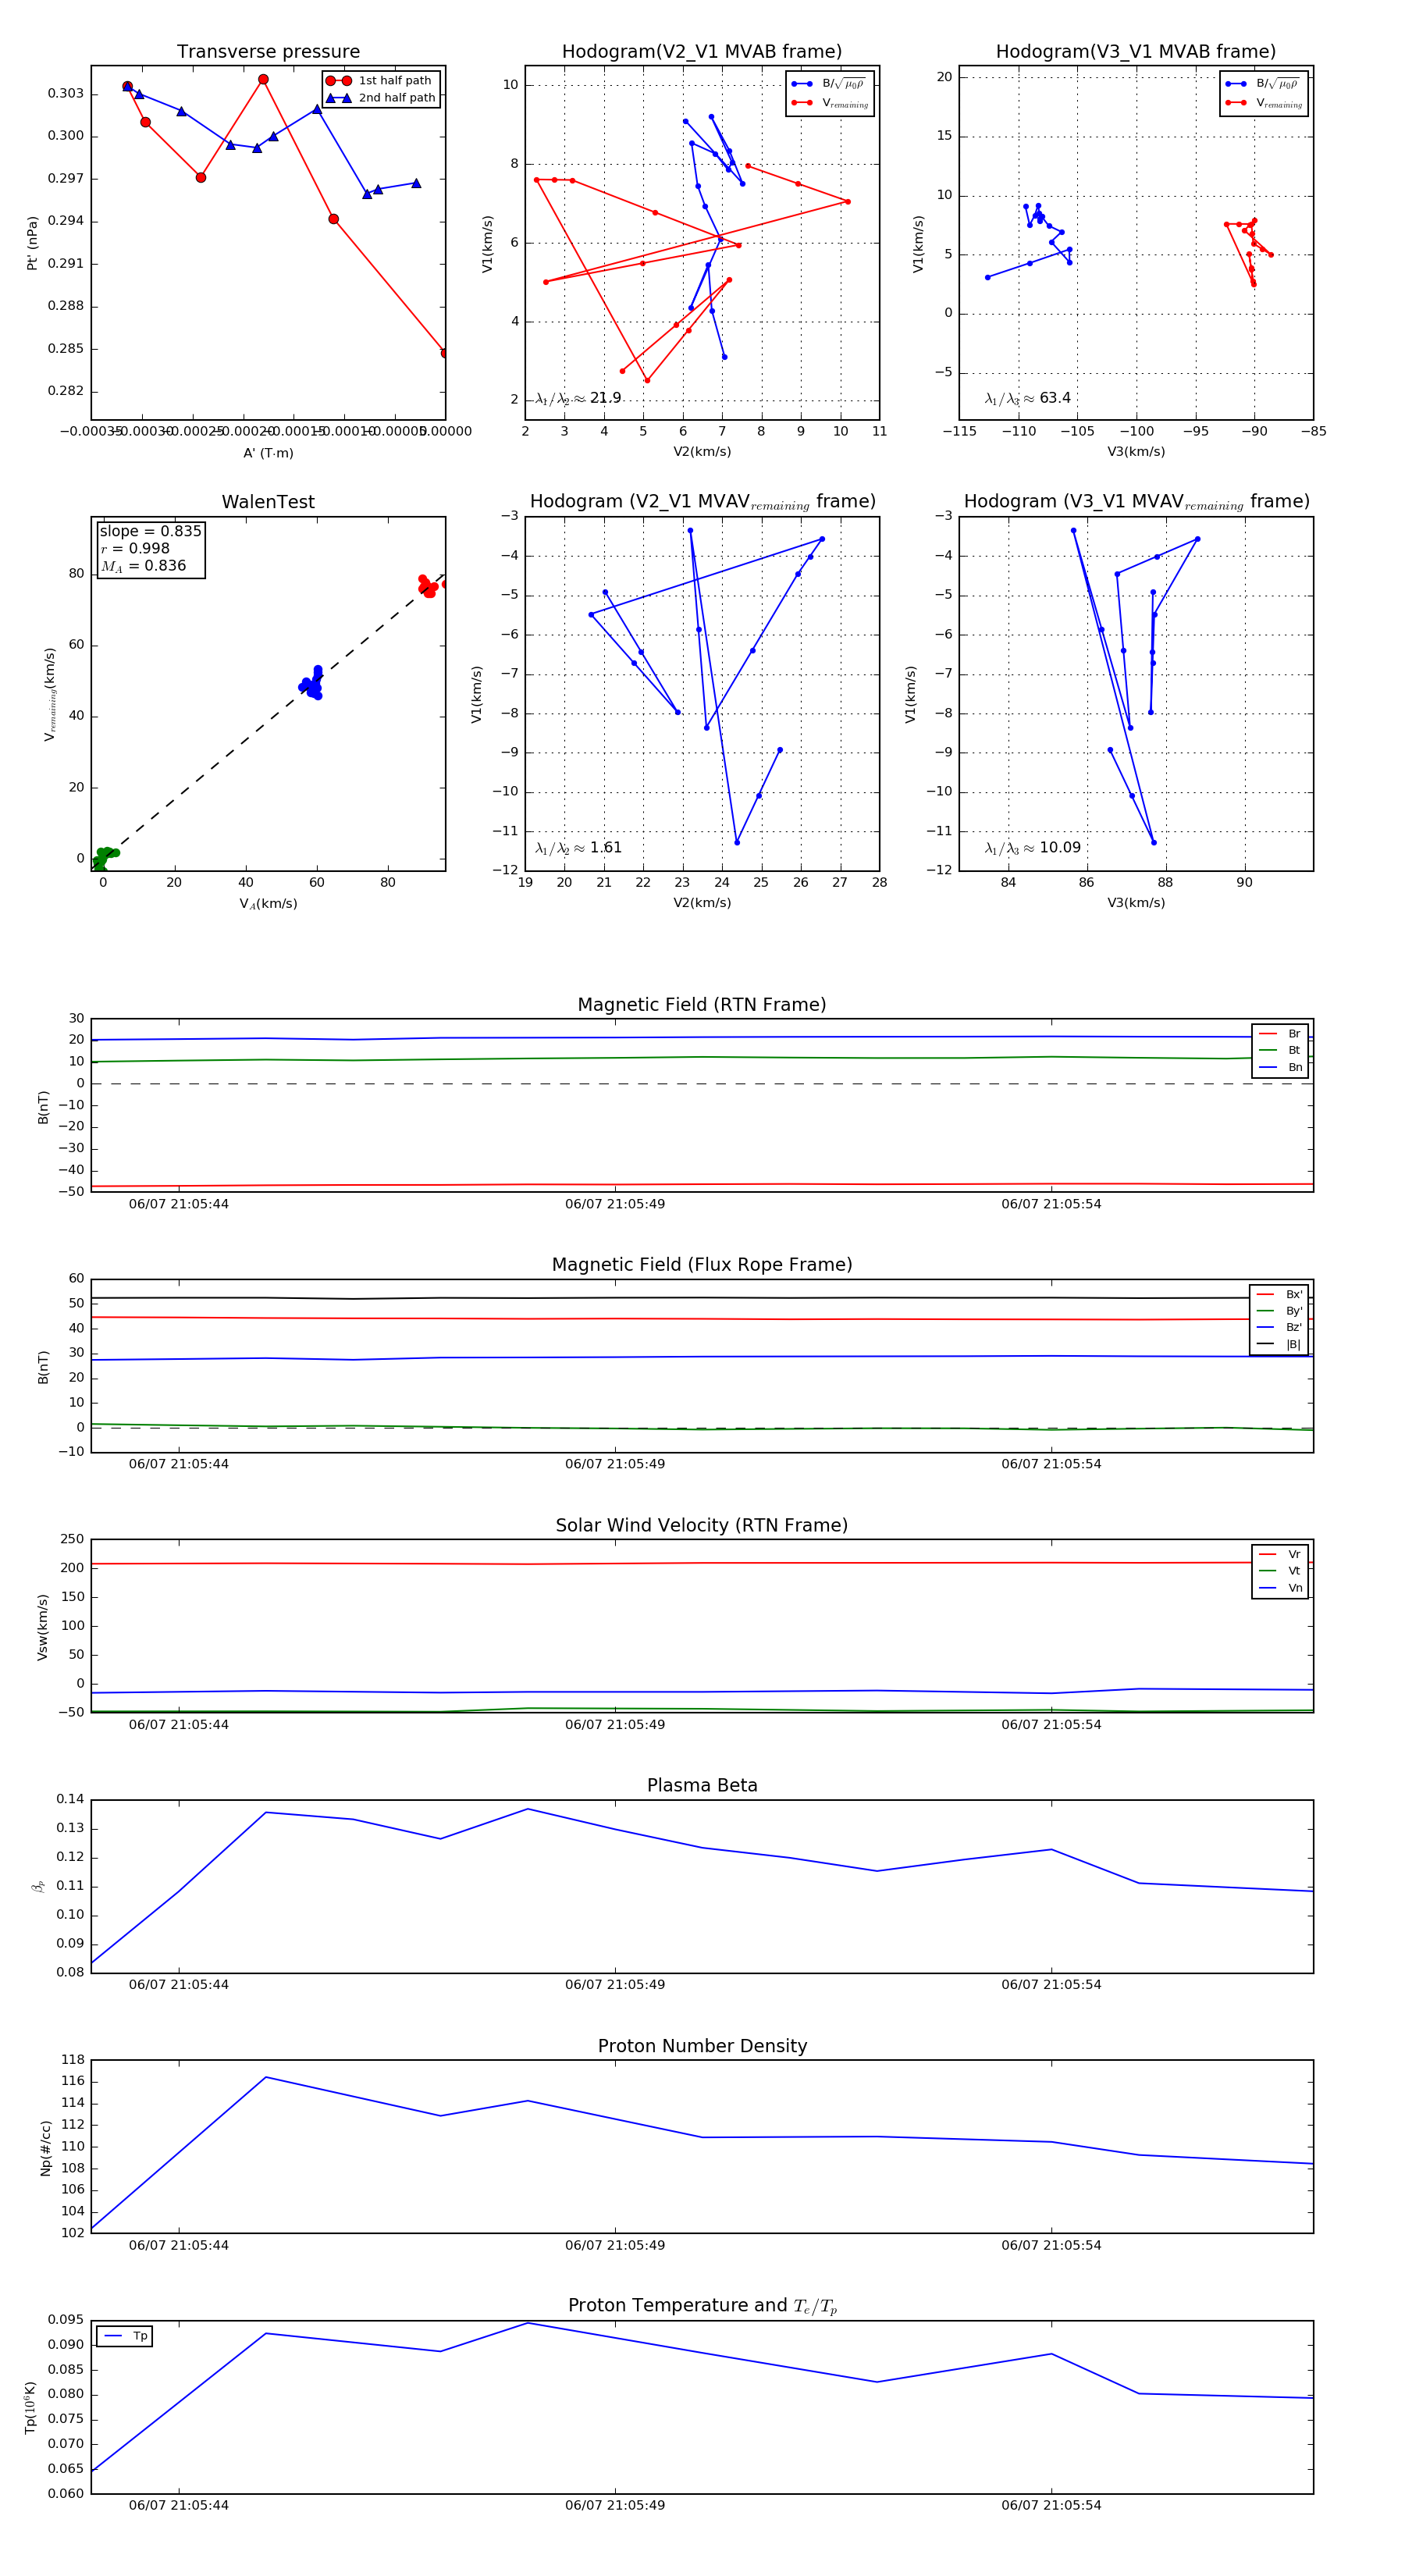The image size is (1405, 2576).
Task: Select the 'Bn' legend entry
Action: [1280, 1068]
